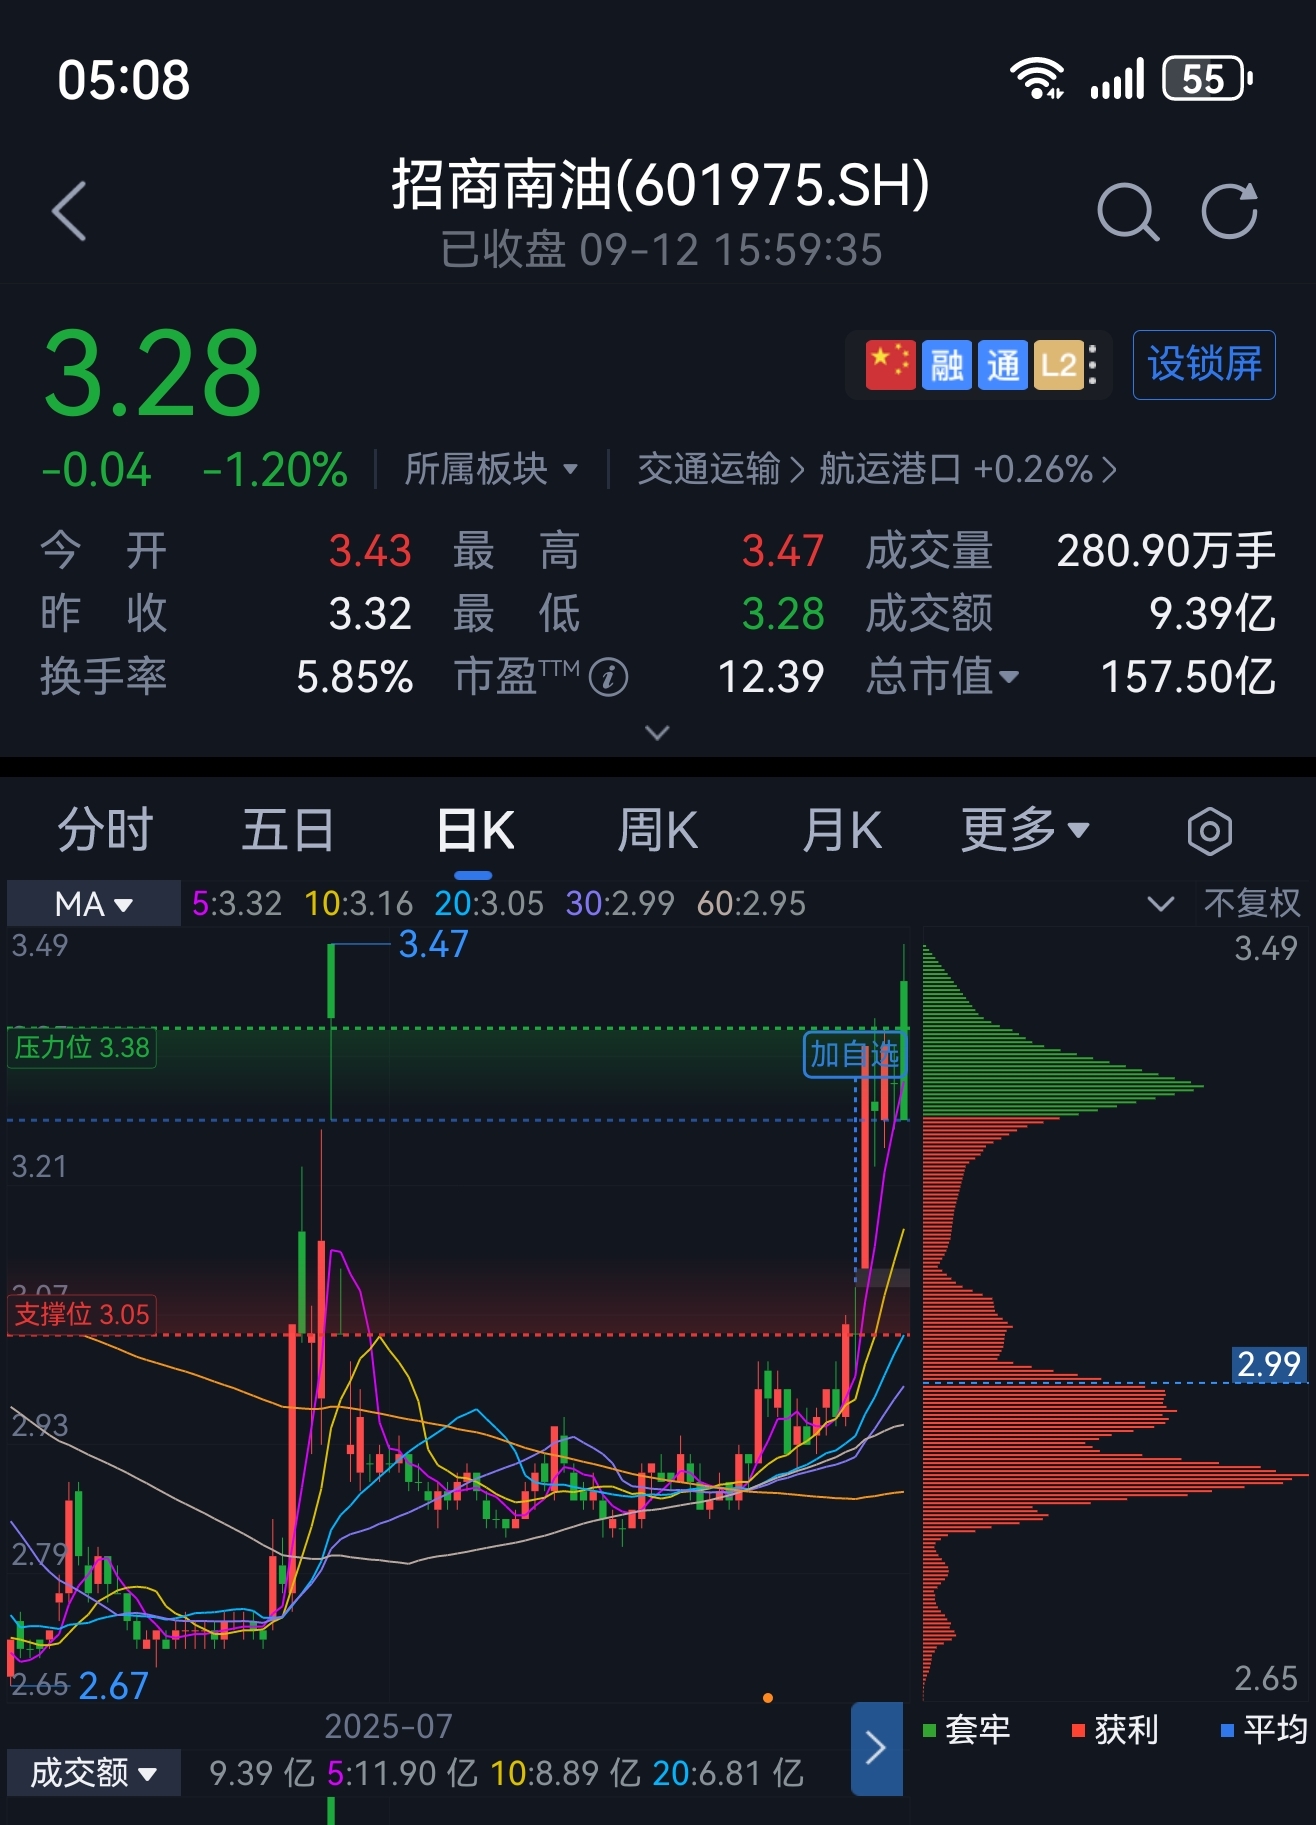The image size is (1316, 1825).
Task: Tap the green 套牢 legend item
Action: pos(966,1729)
